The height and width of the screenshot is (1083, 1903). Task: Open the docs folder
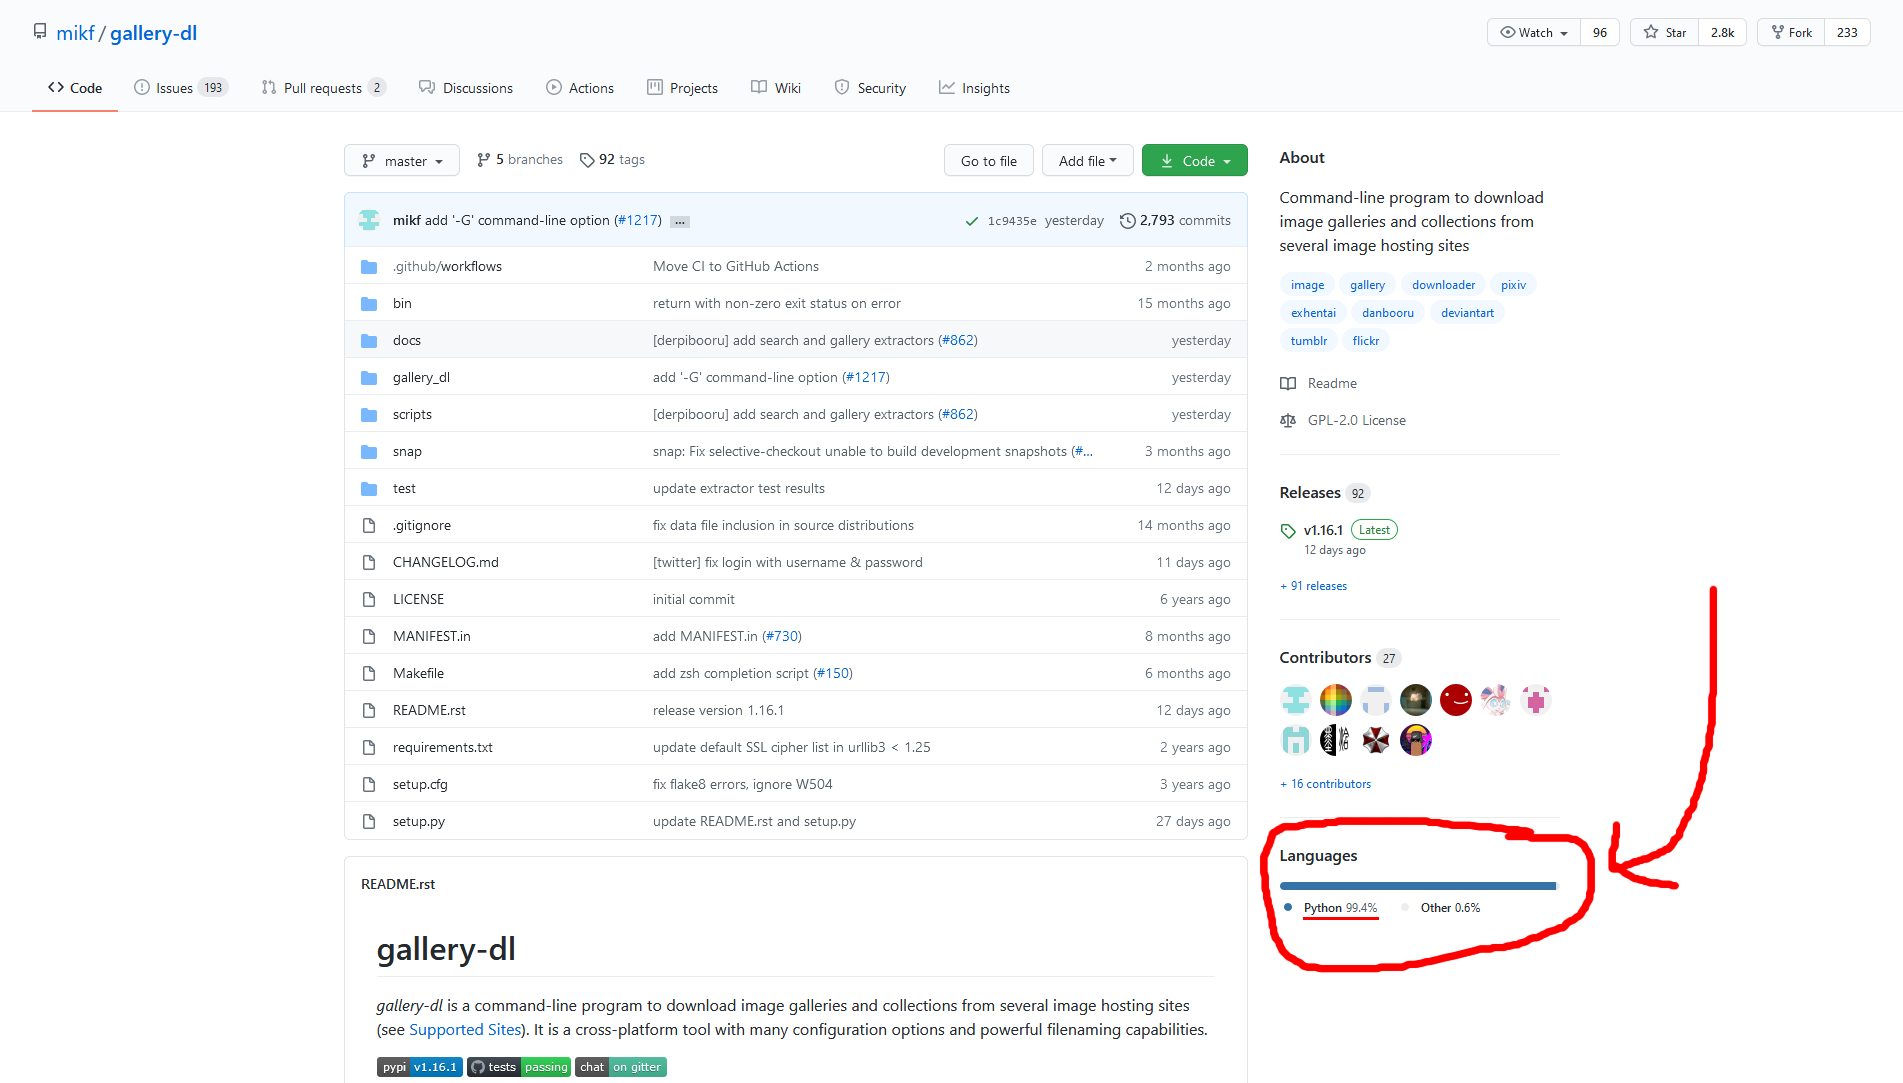coord(407,340)
